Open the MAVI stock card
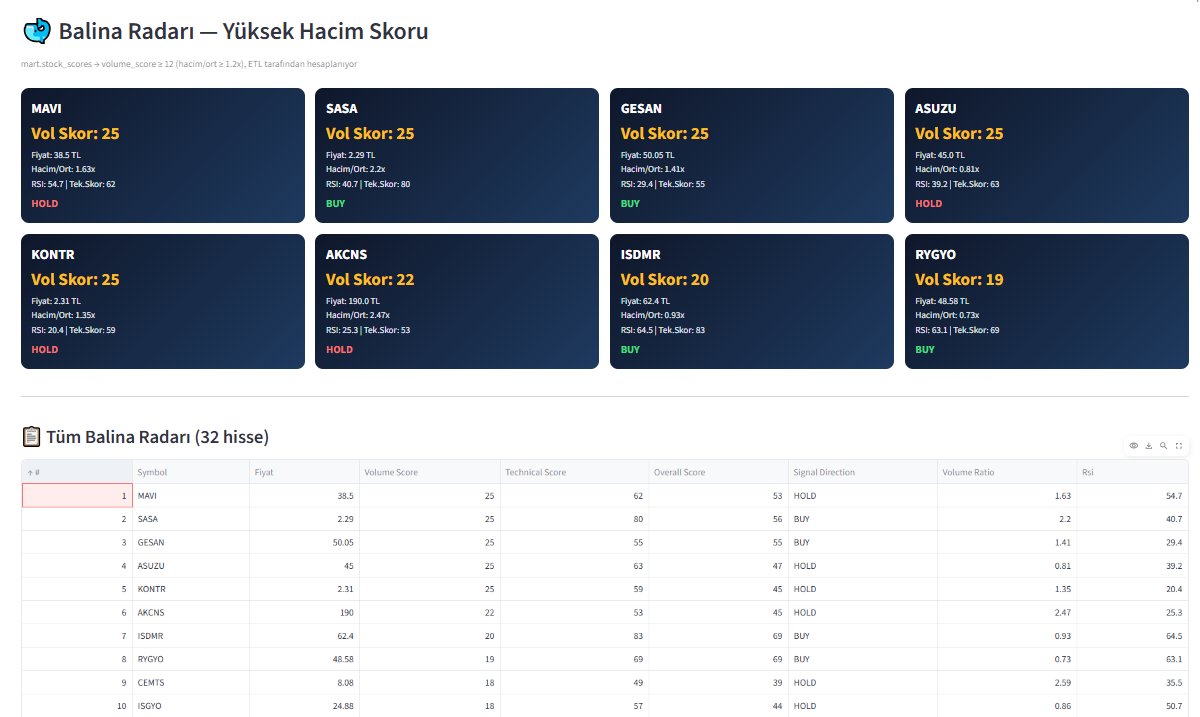Image resolution: width=1200 pixels, height=717 pixels. pos(163,156)
